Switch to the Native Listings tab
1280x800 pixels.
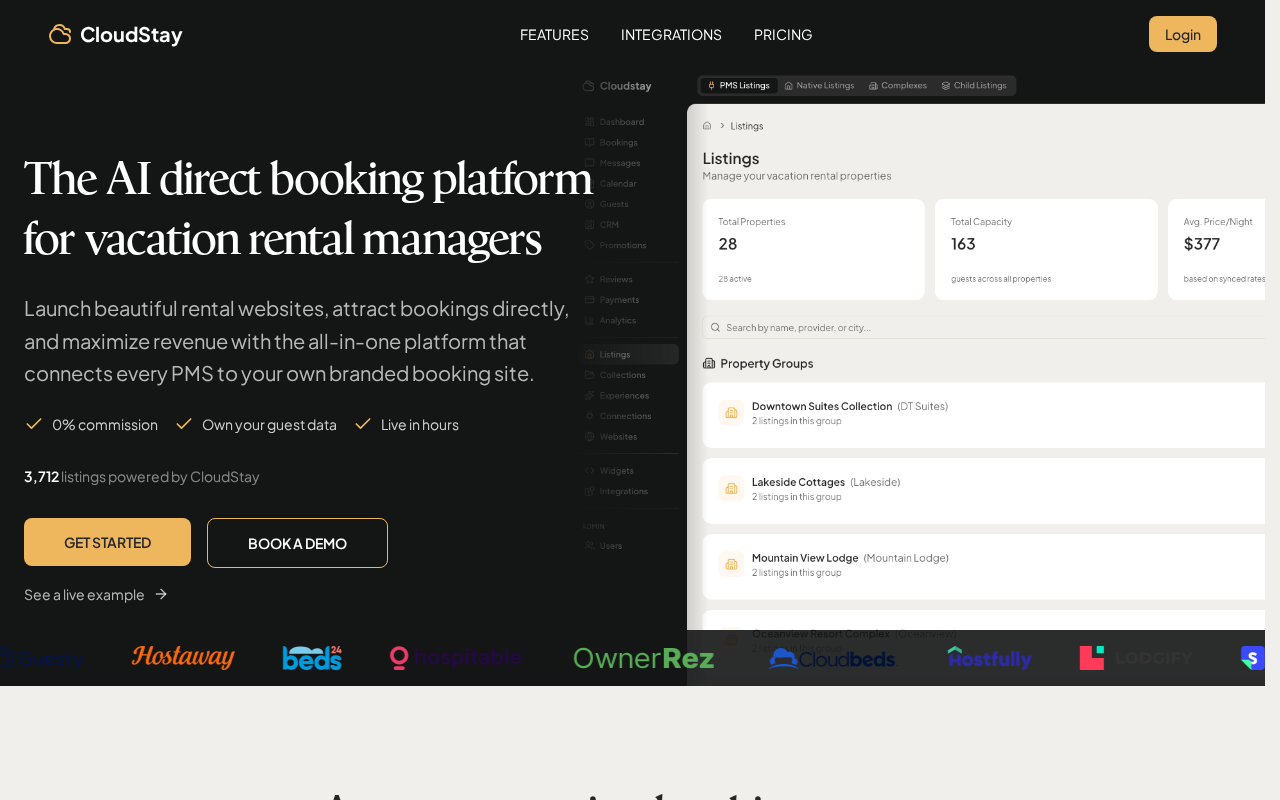point(819,86)
